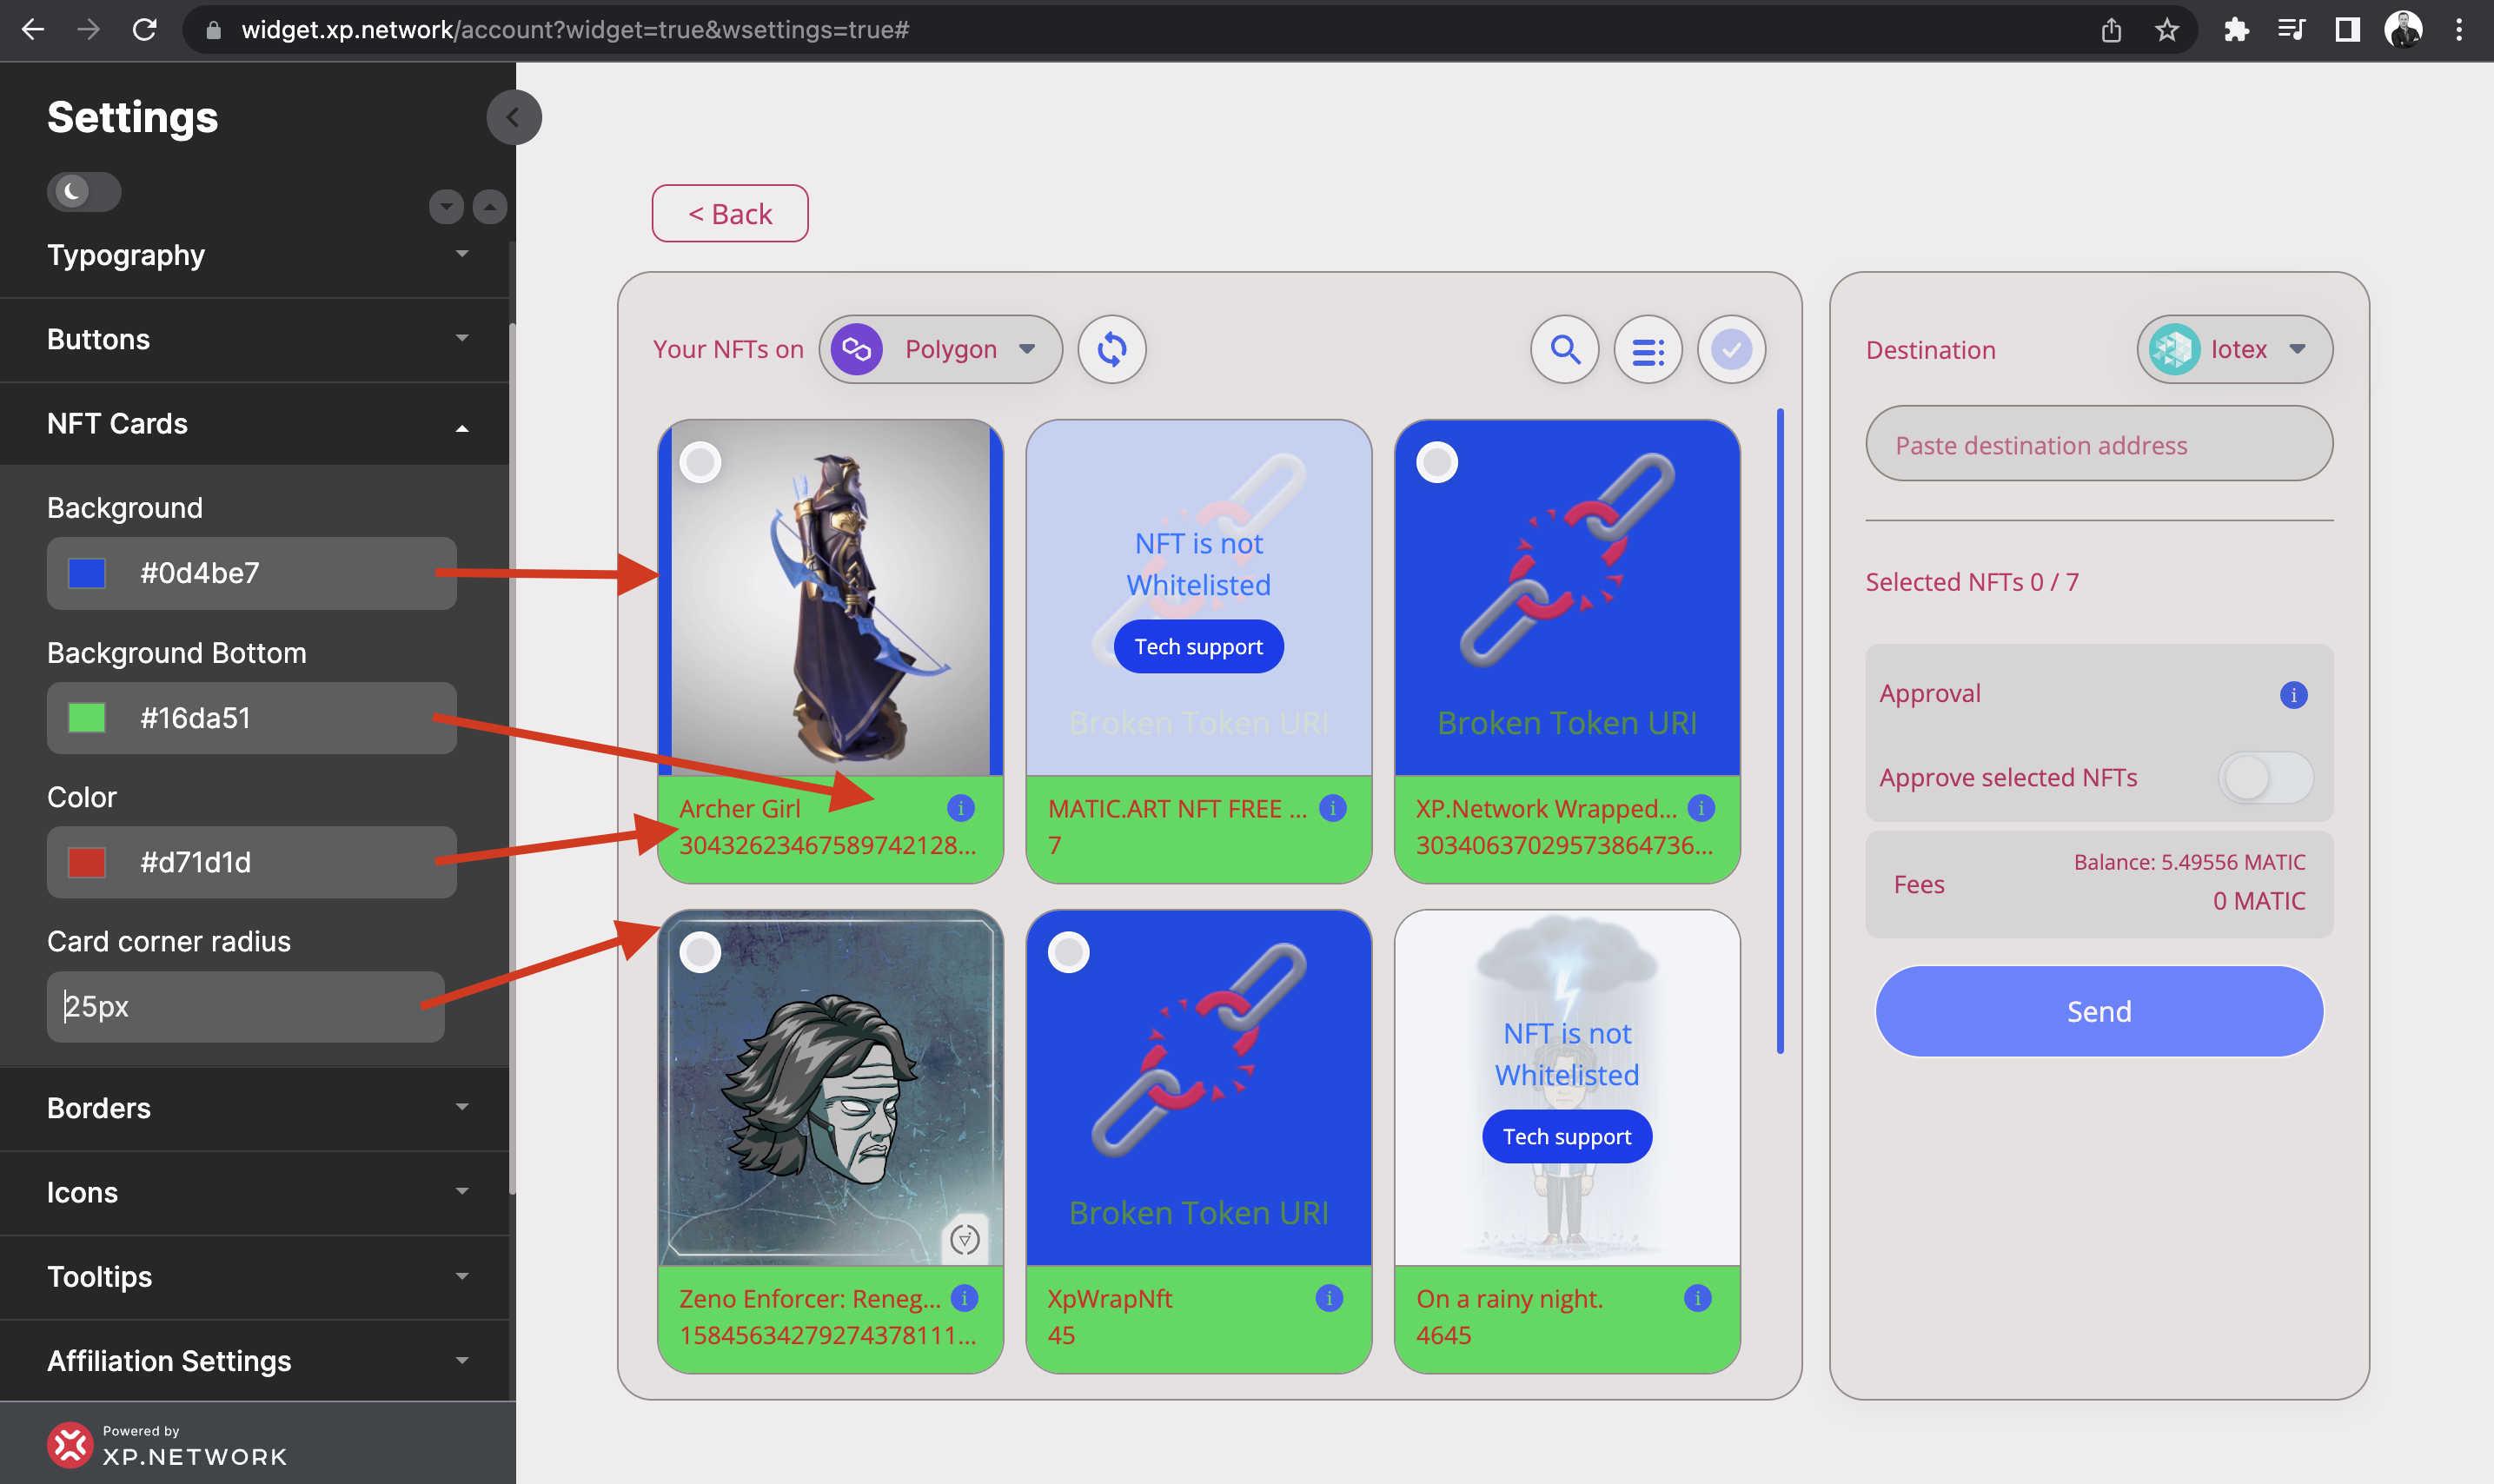The image size is (2494, 1484).
Task: Switch to list view icon
Action: 1647,350
